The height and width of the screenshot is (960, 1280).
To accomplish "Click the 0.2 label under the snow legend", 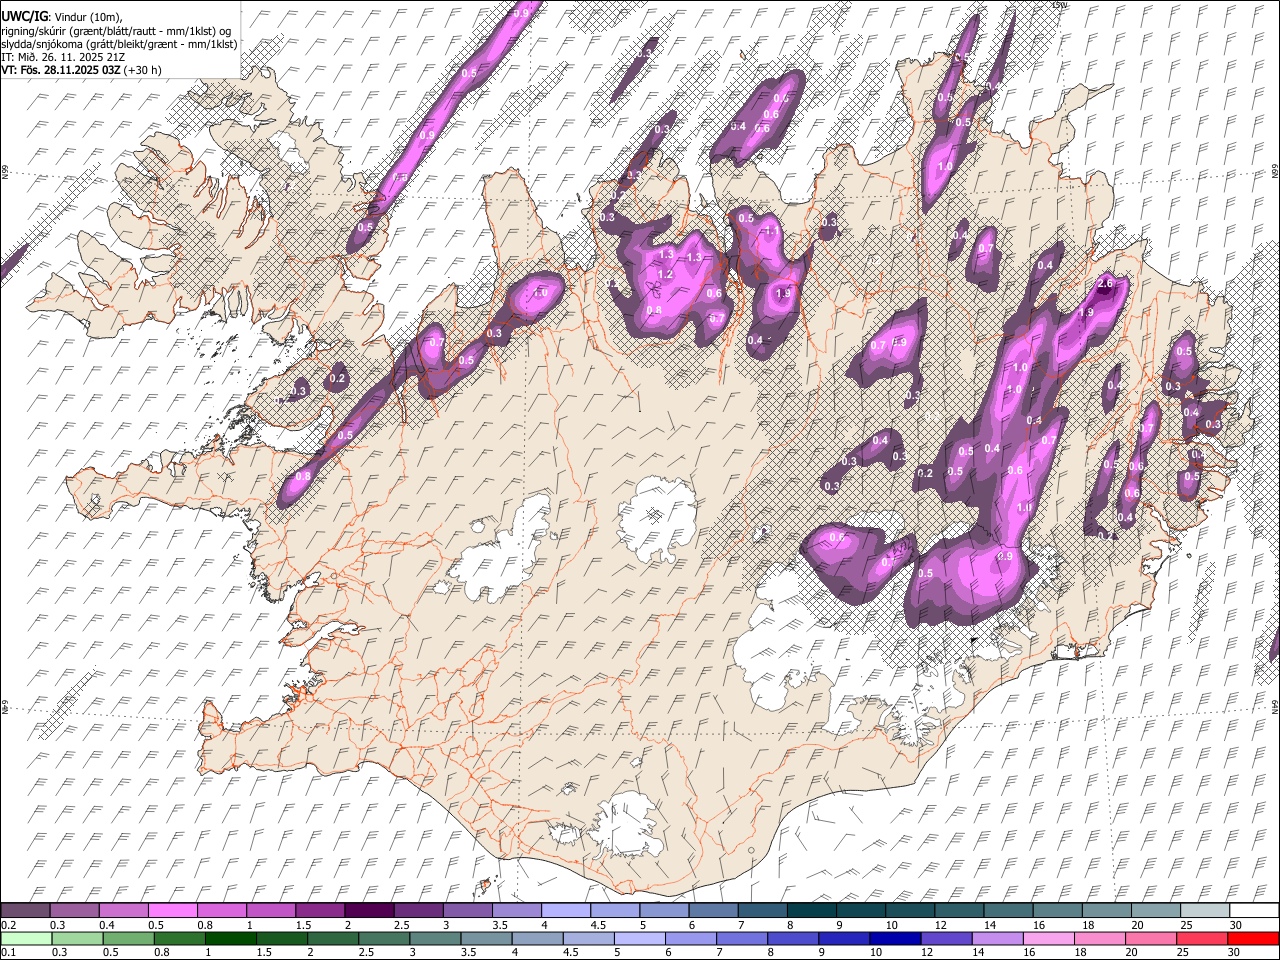I will (x=9, y=925).
